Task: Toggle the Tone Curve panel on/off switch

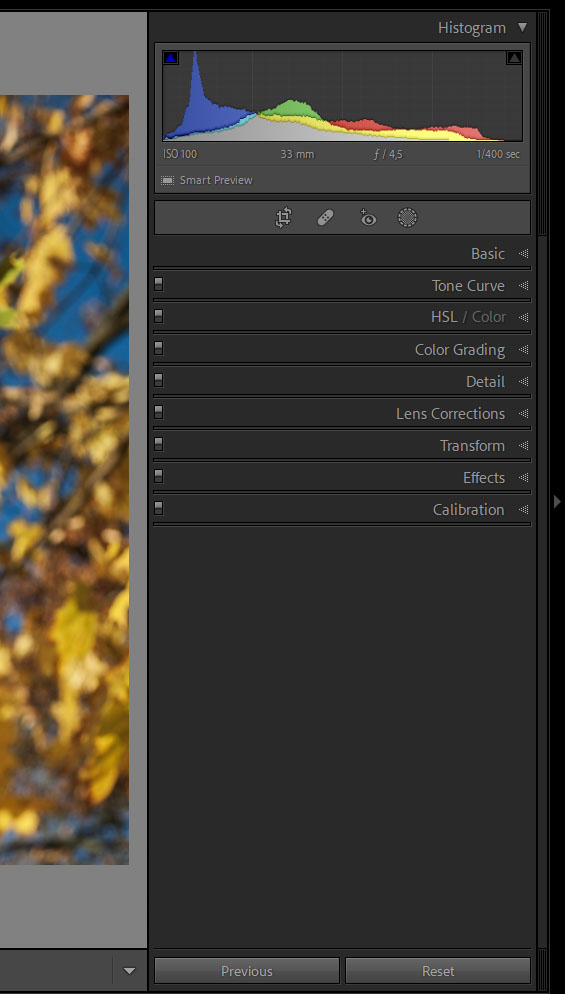Action: pos(159,284)
